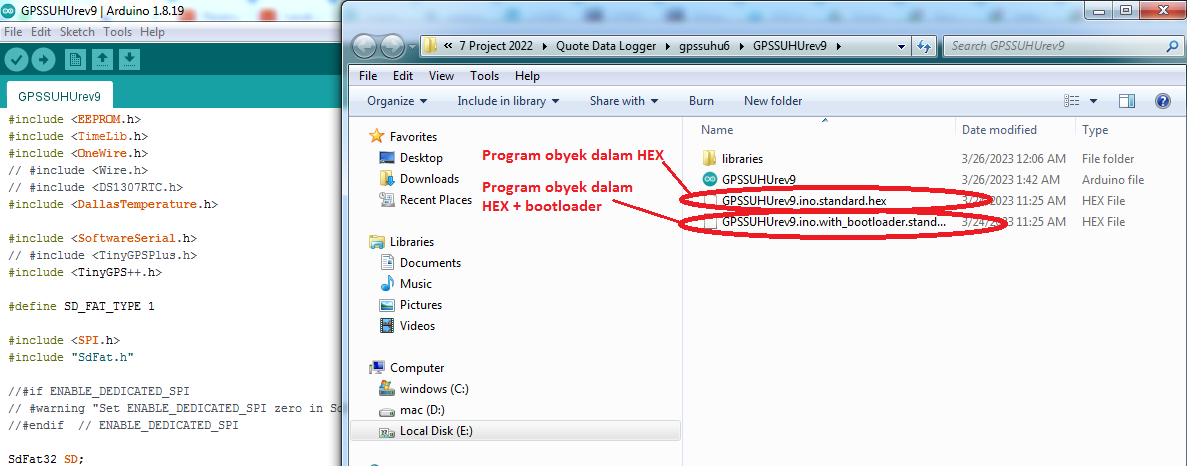
Task: Expand the Share with dropdown
Action: coord(624,101)
